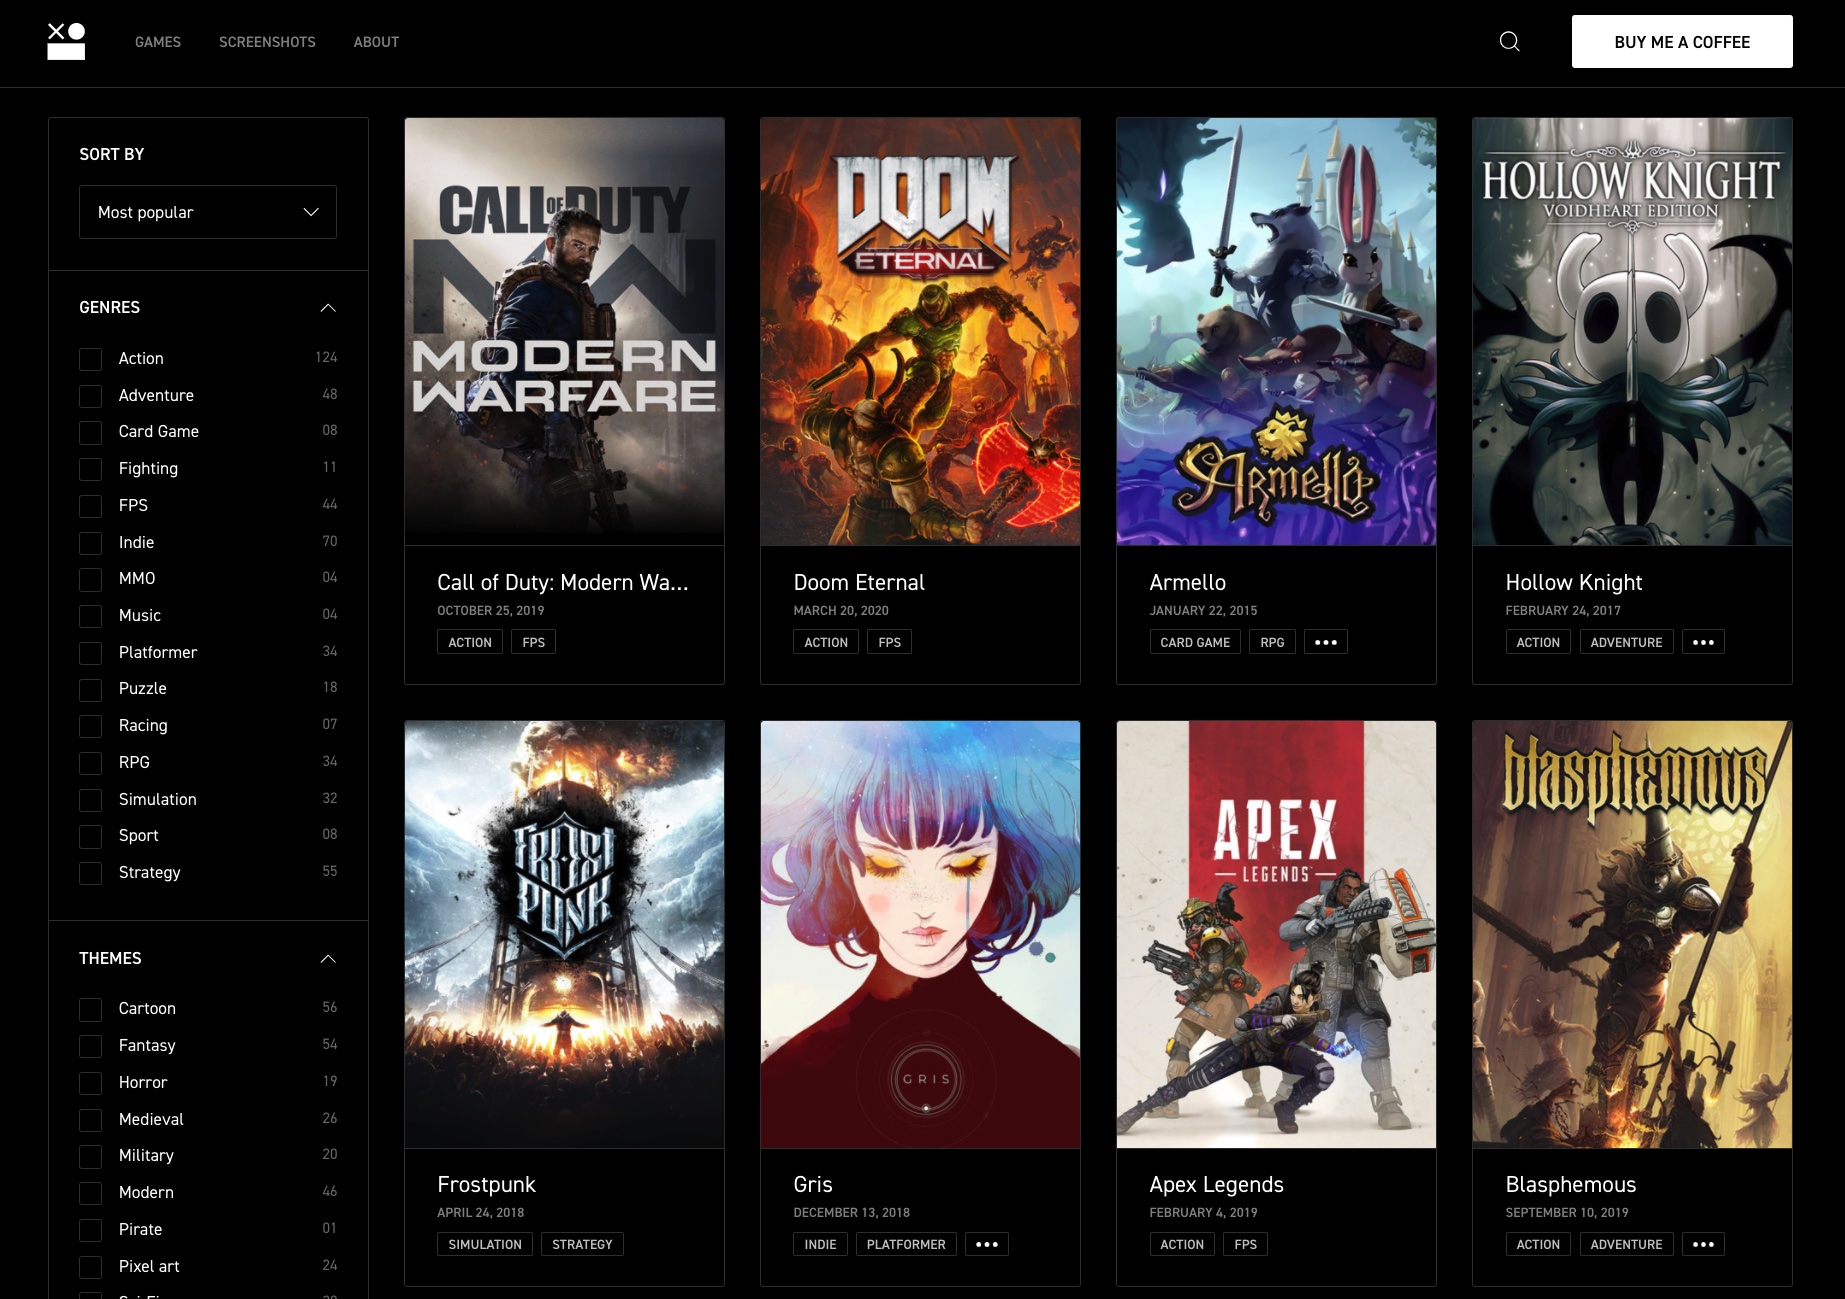Click the Frostpunk title link
Screen dimensions: 1845x1299
[x=486, y=1185]
